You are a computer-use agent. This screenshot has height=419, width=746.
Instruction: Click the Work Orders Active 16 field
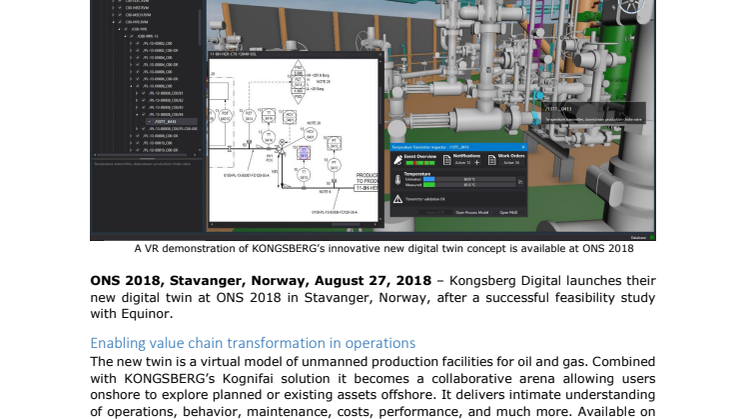click(511, 163)
